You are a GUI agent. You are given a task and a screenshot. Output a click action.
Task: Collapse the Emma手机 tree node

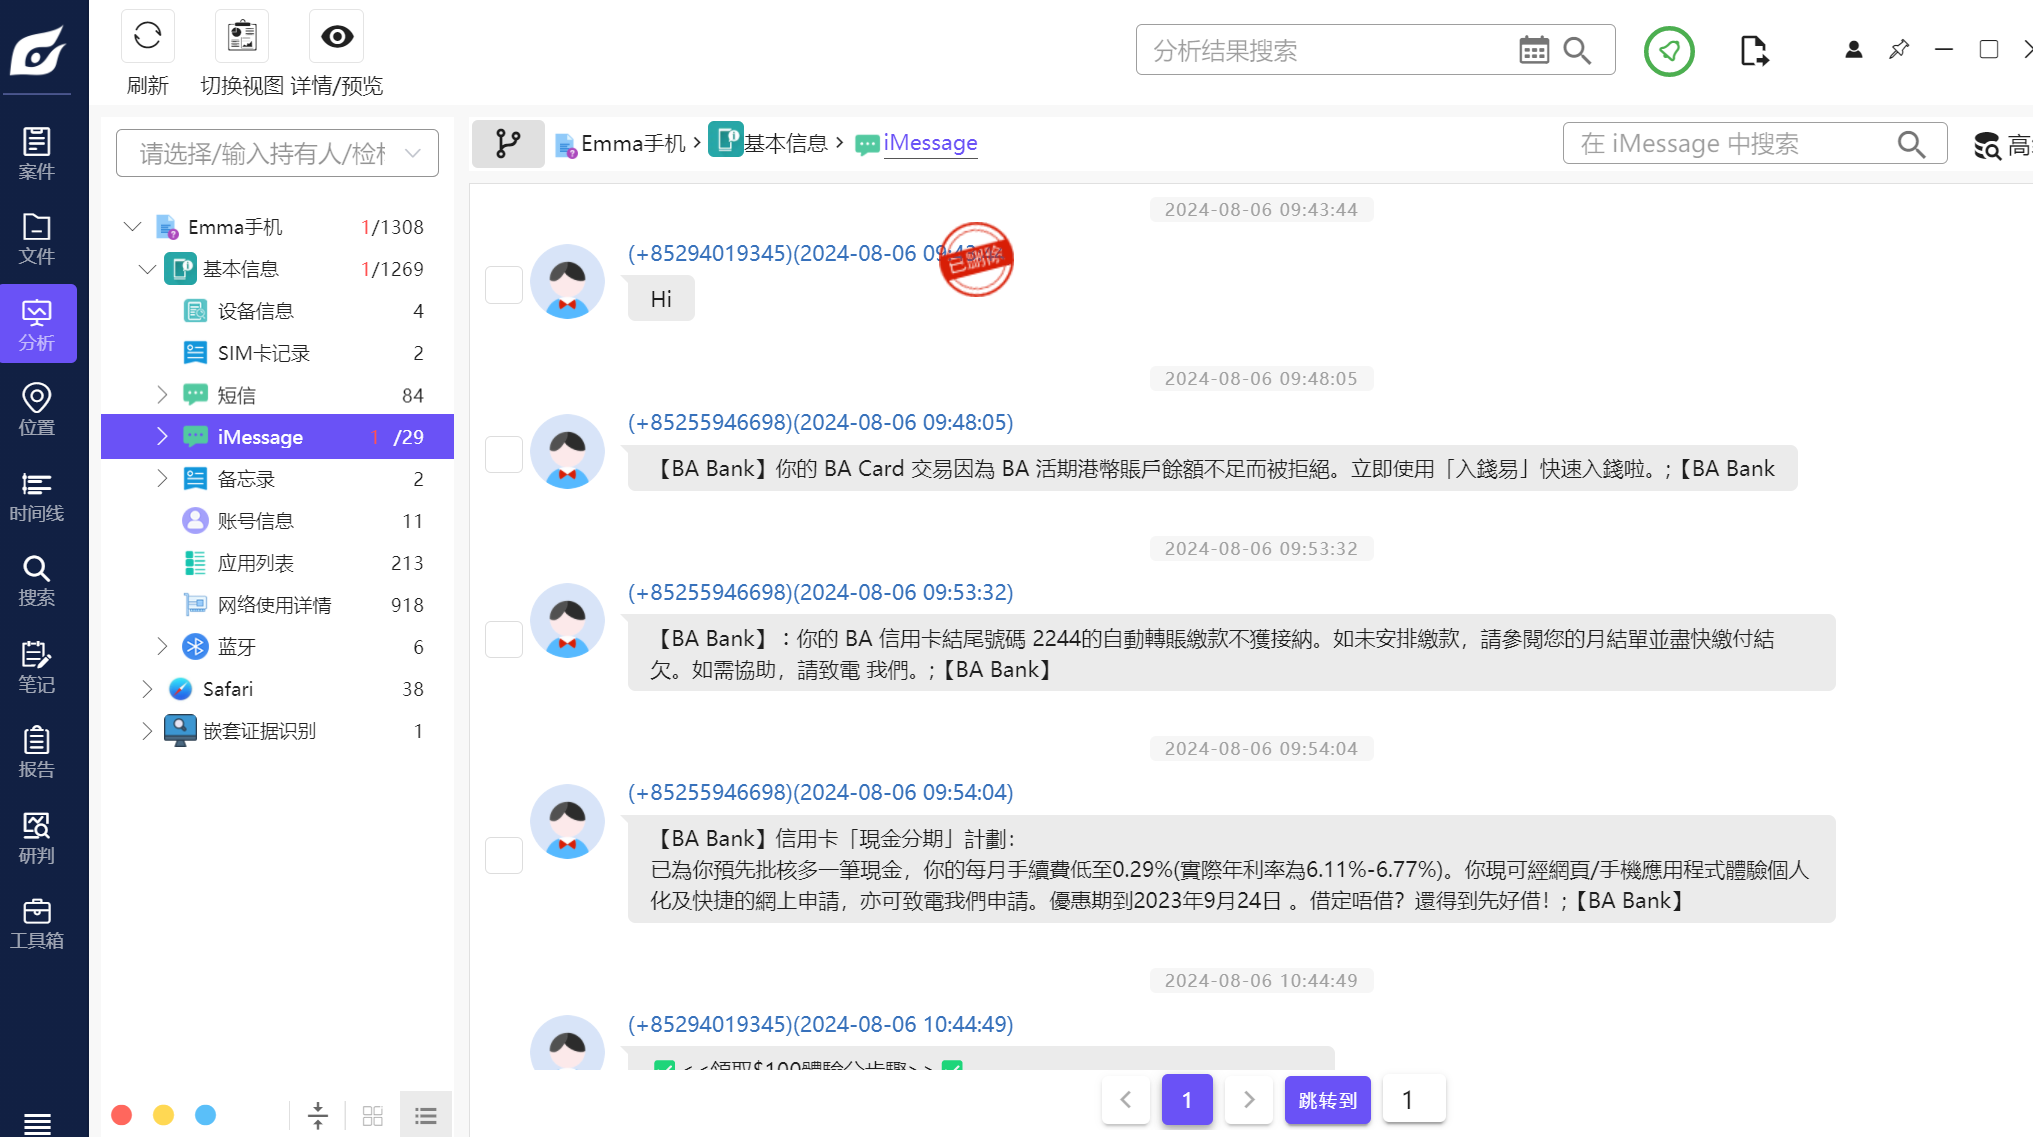point(132,227)
